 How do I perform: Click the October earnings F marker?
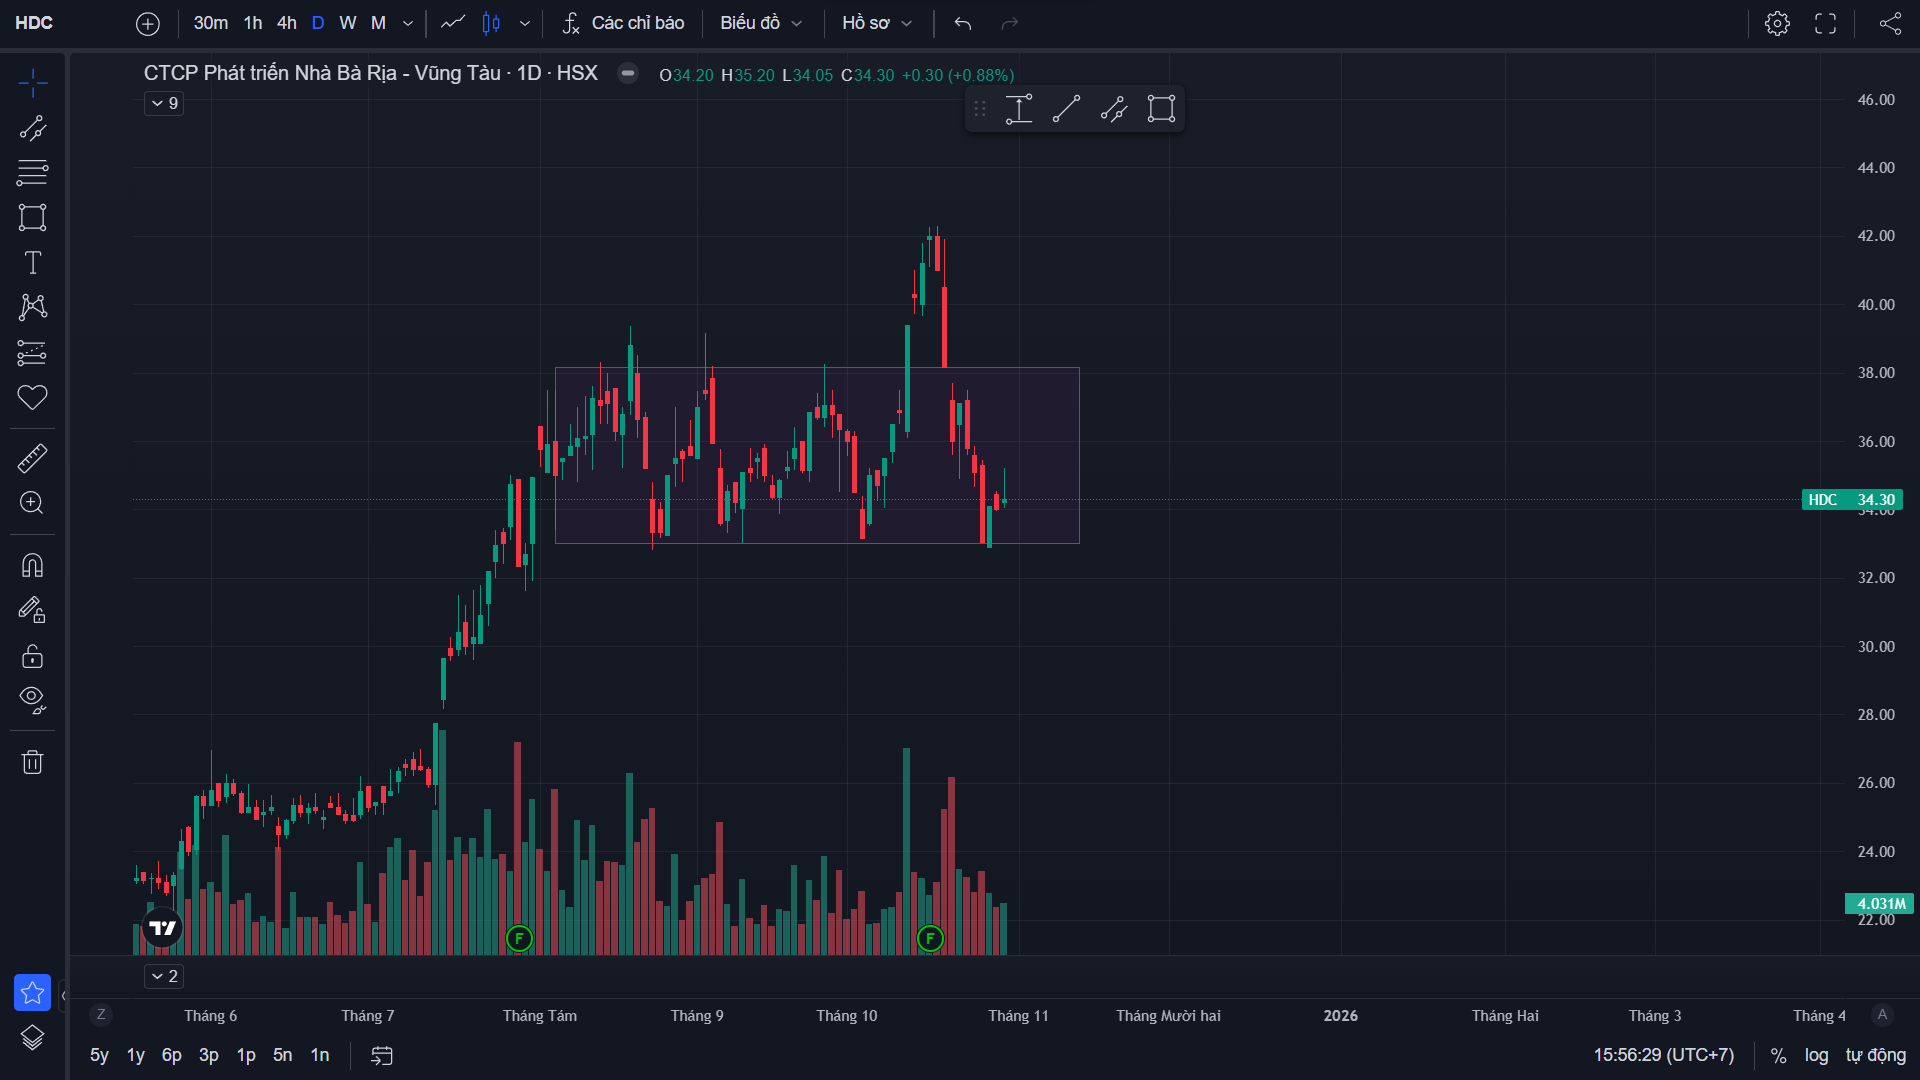tap(930, 938)
